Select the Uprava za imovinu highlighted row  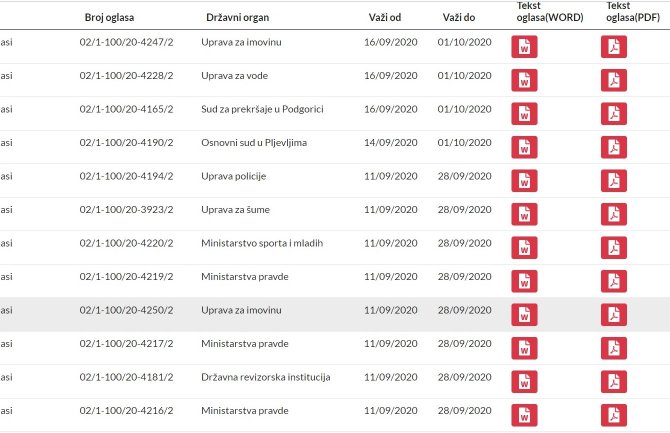pyautogui.click(x=241, y=310)
